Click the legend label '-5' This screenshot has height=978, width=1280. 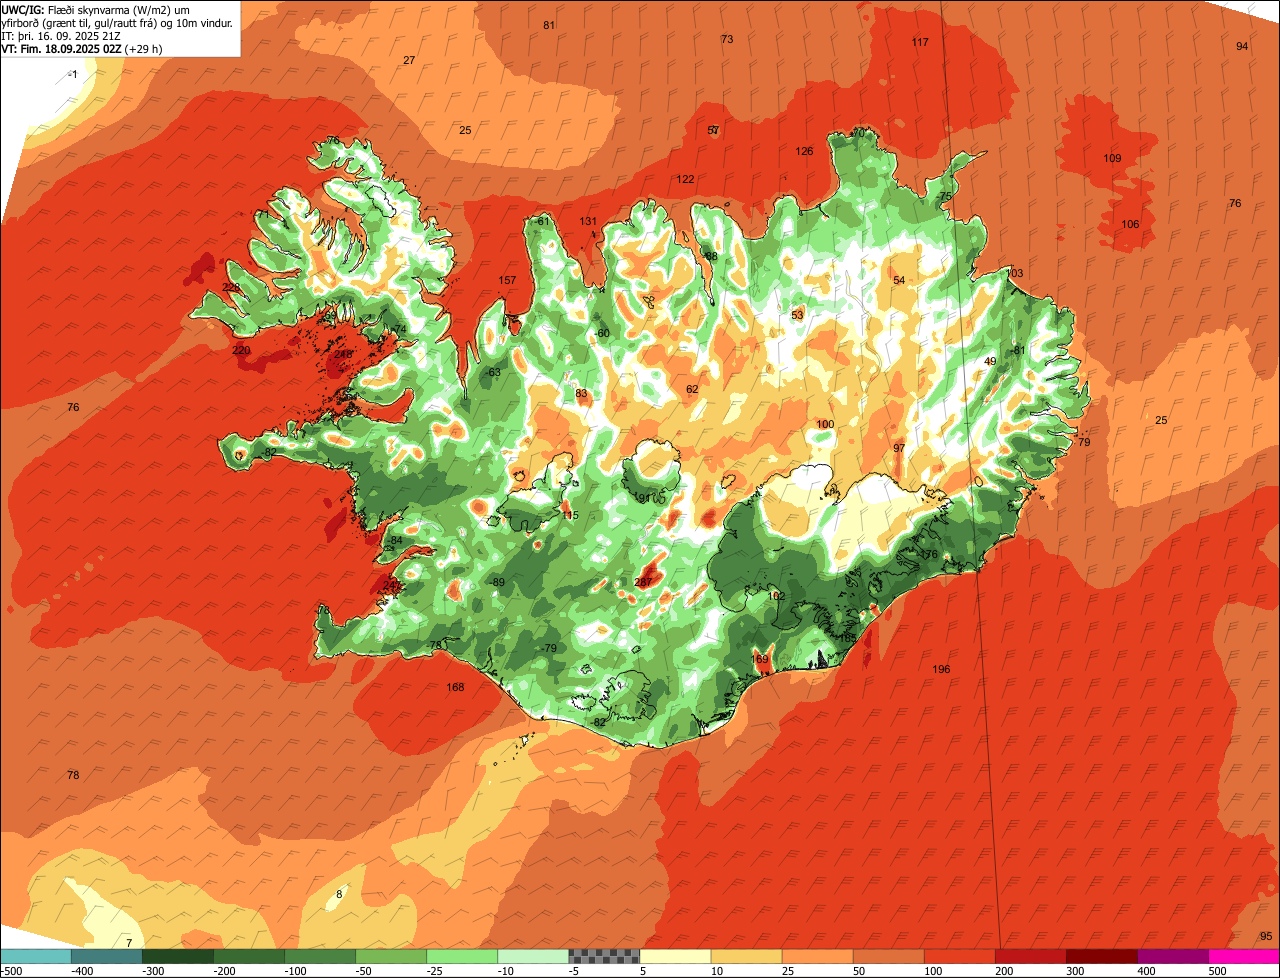pos(575,971)
